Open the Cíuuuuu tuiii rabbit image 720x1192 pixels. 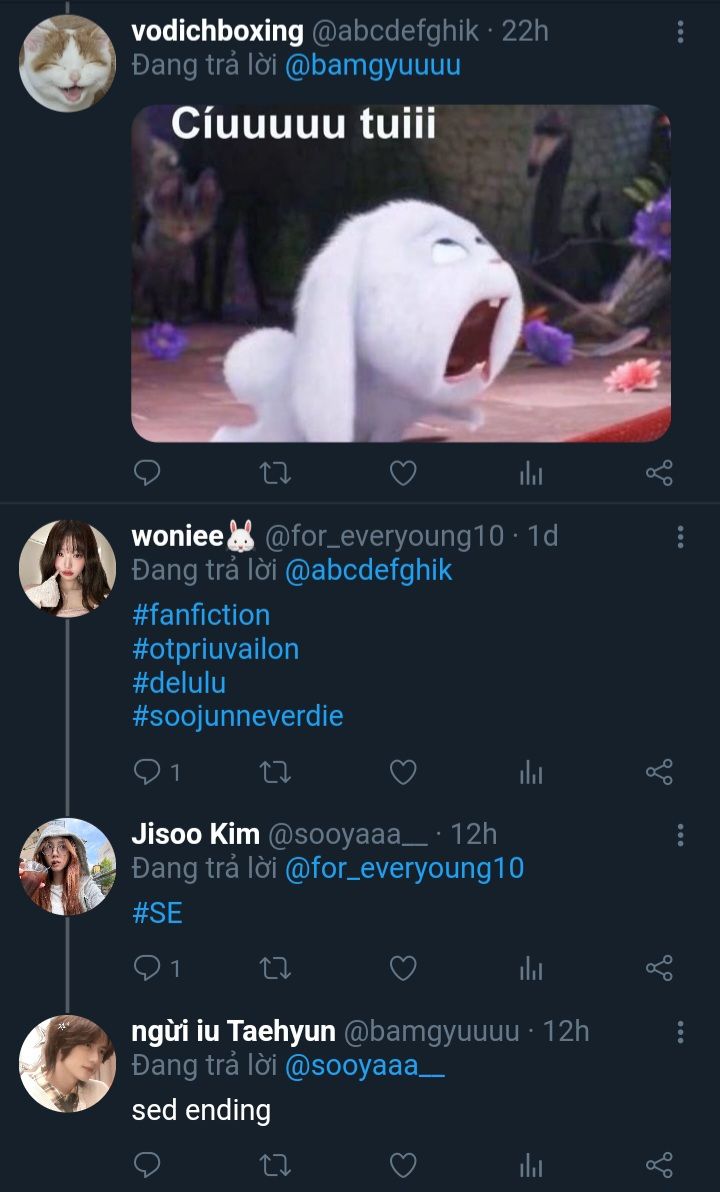point(401,273)
